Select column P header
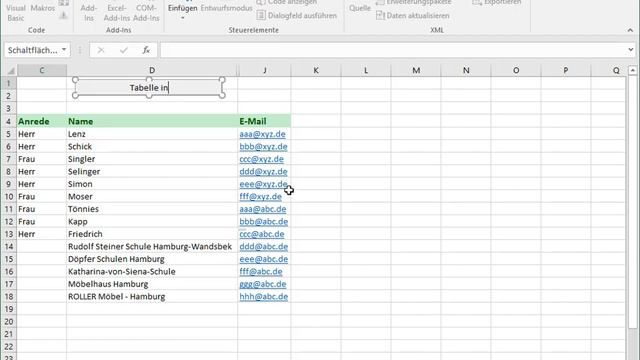Screen dimensions: 640x360 [x=566, y=71]
